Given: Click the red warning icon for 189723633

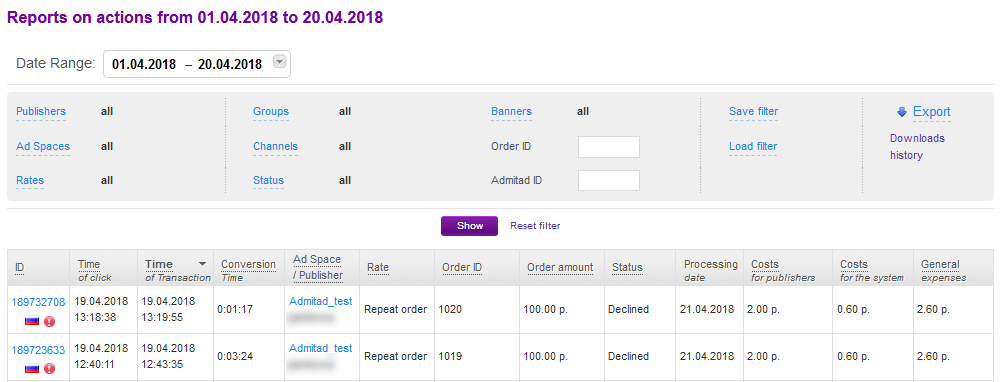Looking at the screenshot, I should [x=50, y=369].
